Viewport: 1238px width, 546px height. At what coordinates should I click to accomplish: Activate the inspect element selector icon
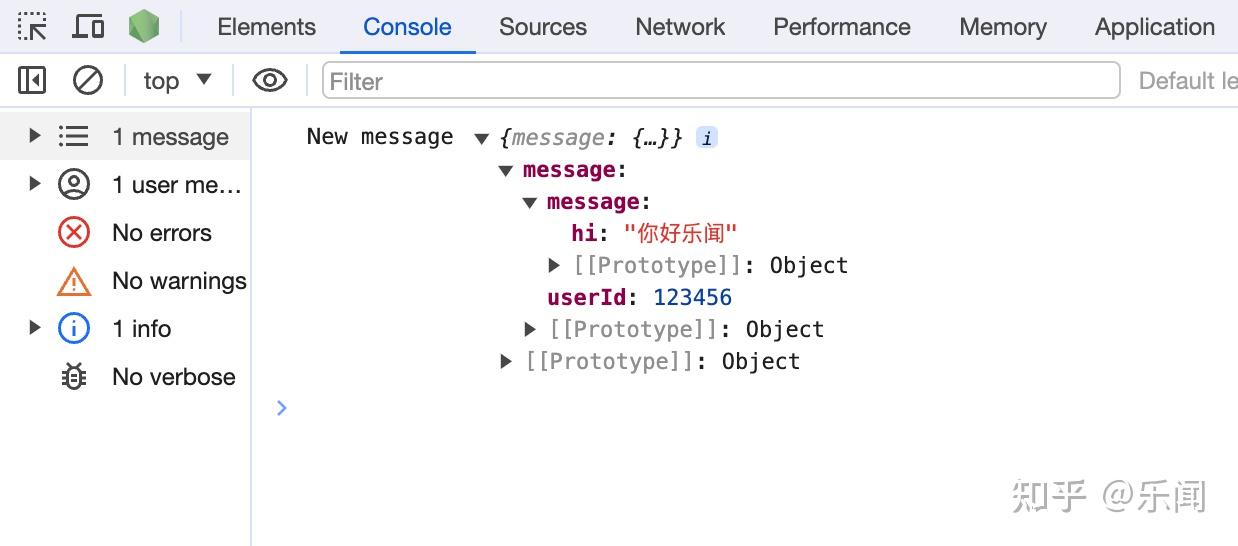[32, 26]
